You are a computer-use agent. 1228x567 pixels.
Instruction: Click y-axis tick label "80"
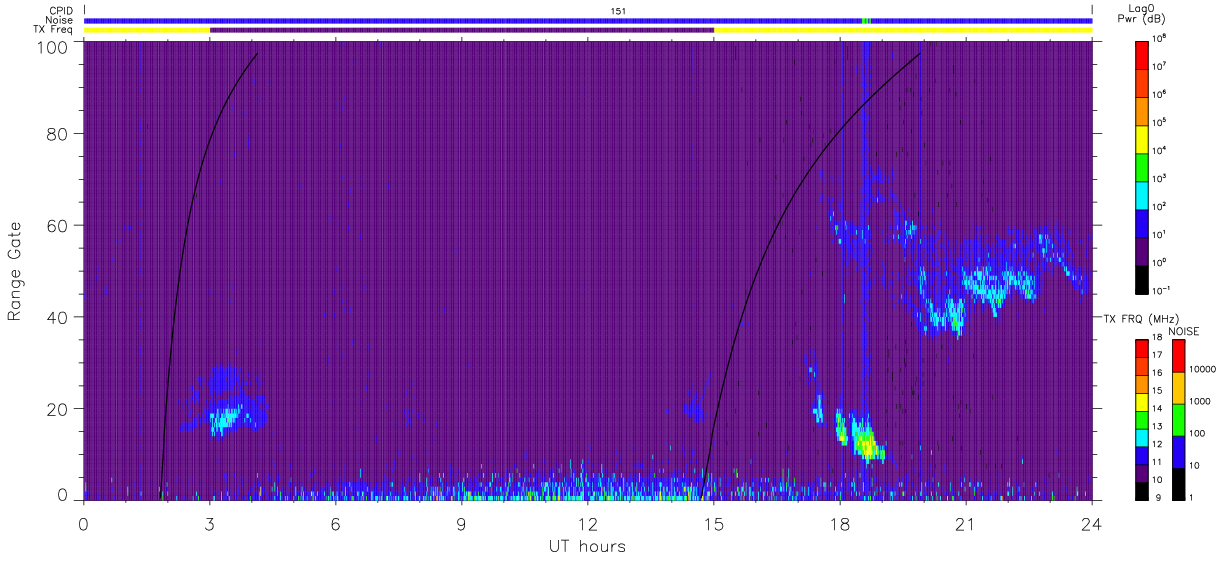pyautogui.click(x=58, y=133)
